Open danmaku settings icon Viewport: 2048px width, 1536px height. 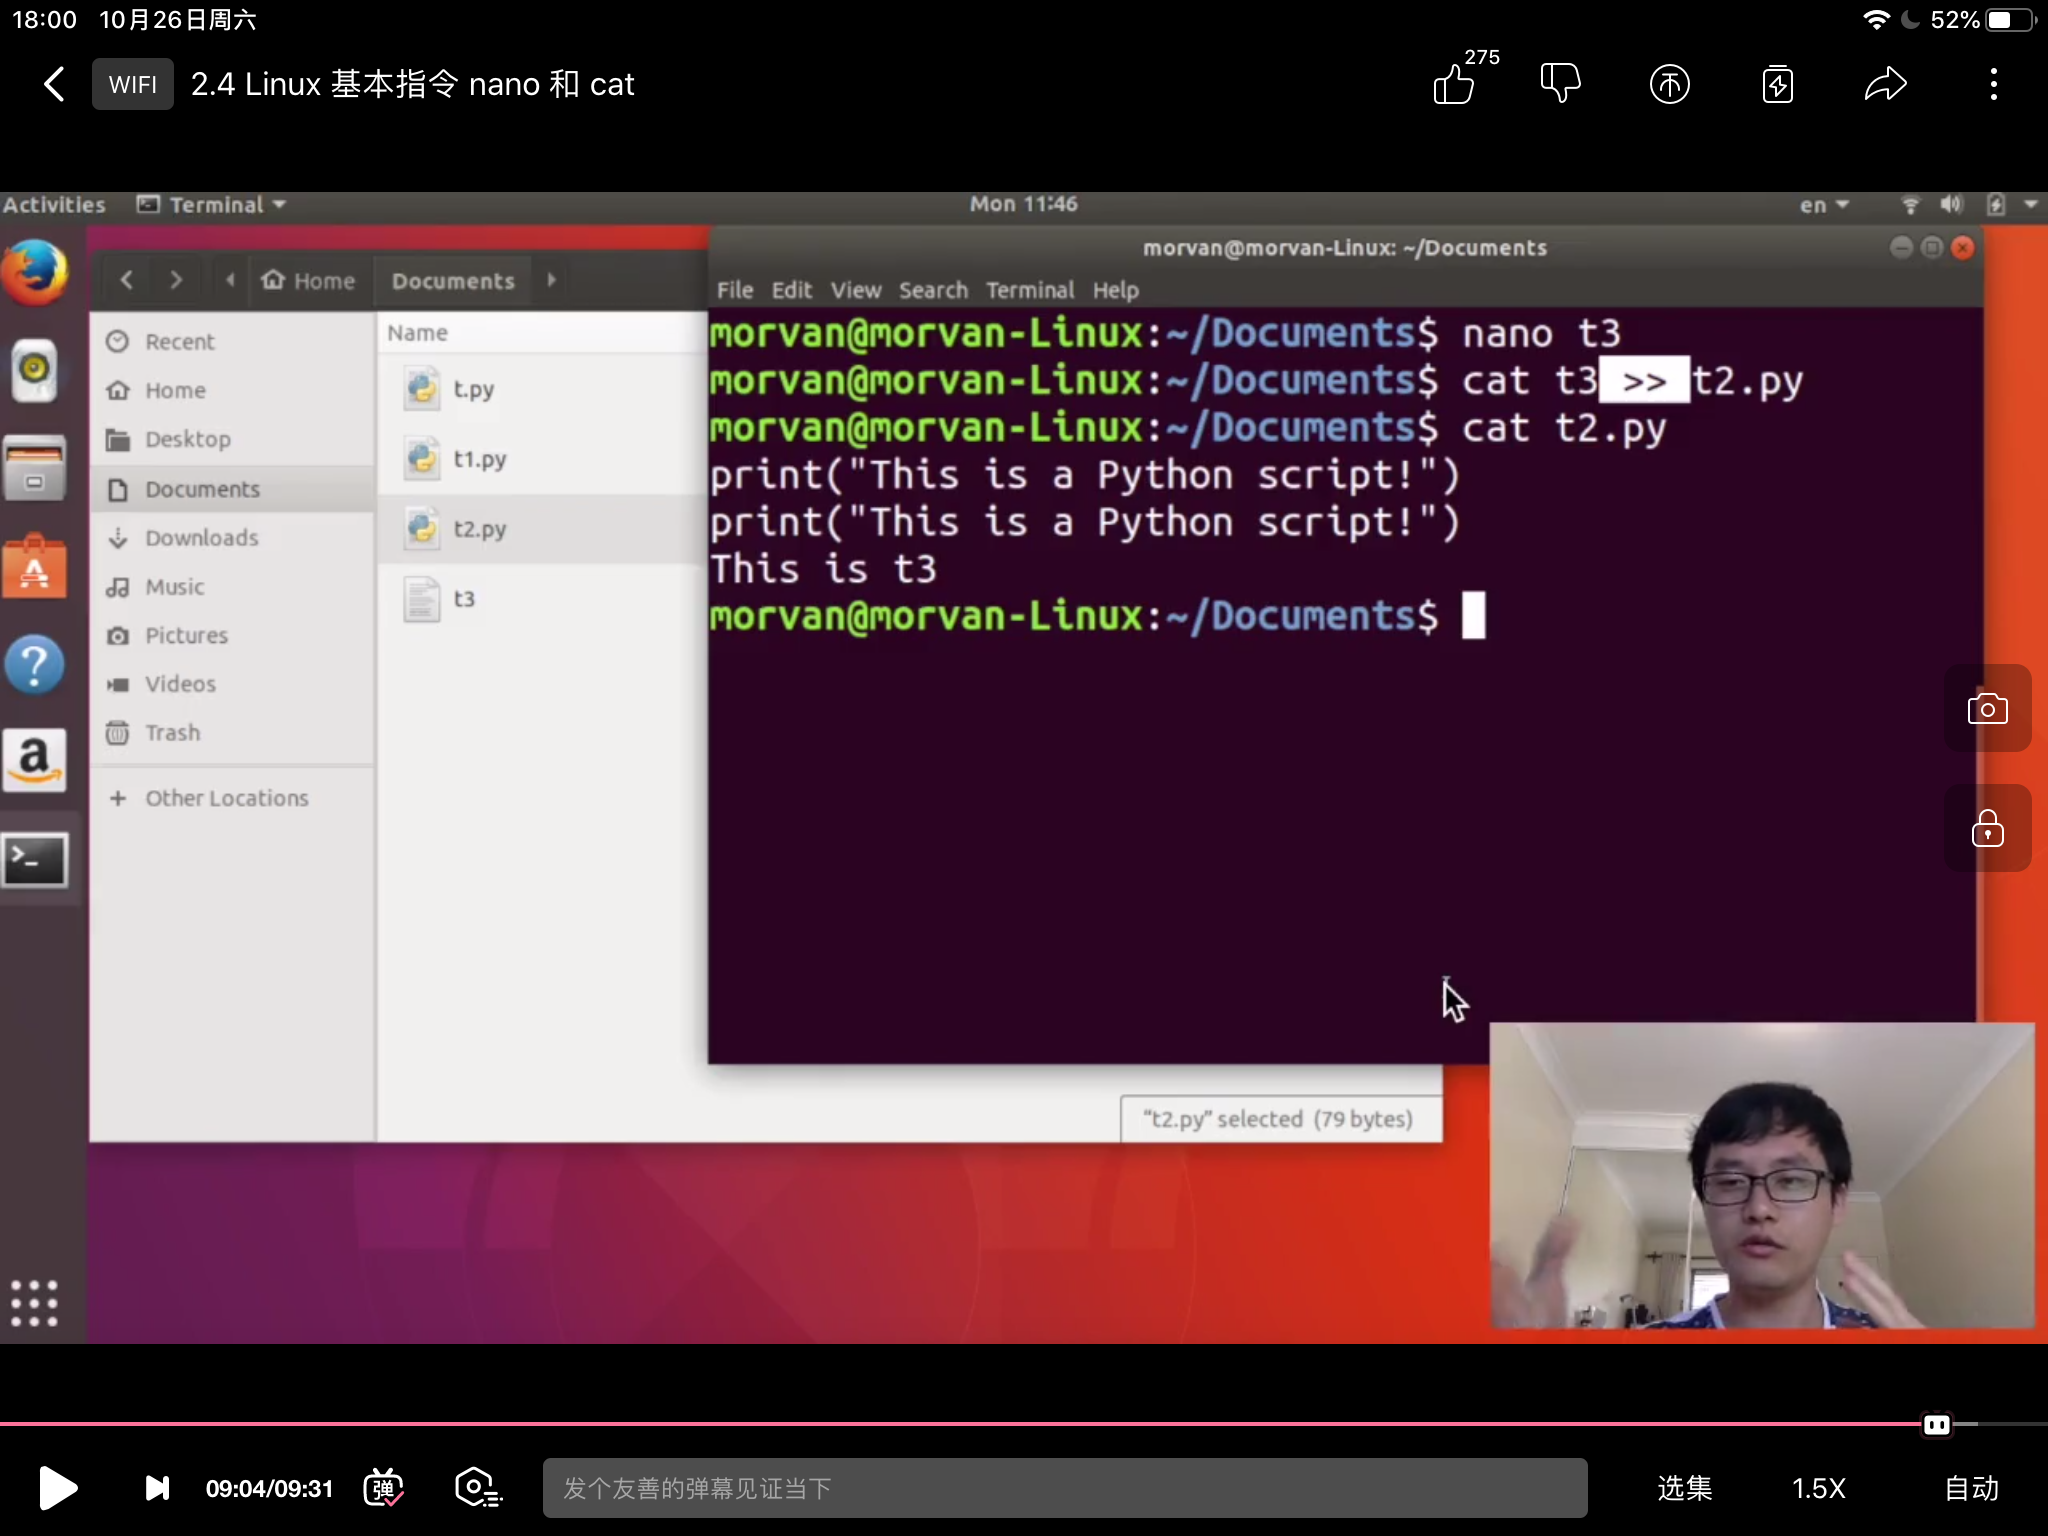(x=477, y=1488)
